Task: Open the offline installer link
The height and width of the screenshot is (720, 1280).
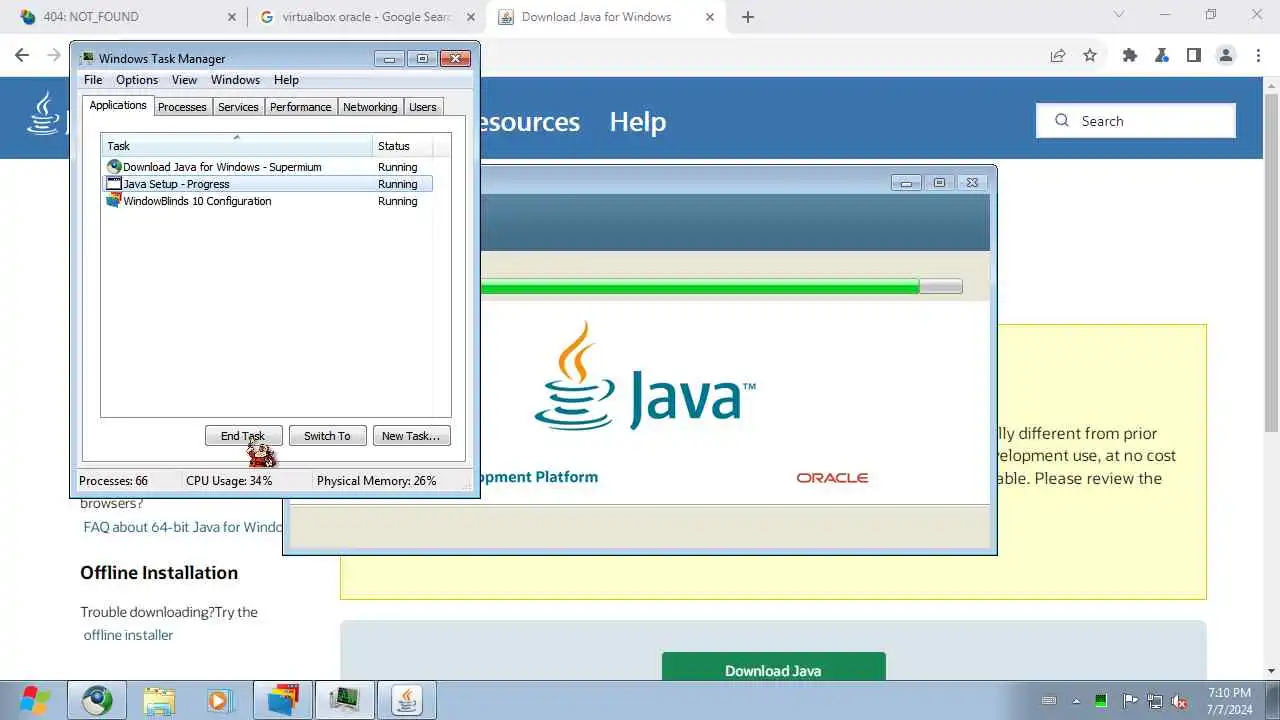Action: pos(128,635)
